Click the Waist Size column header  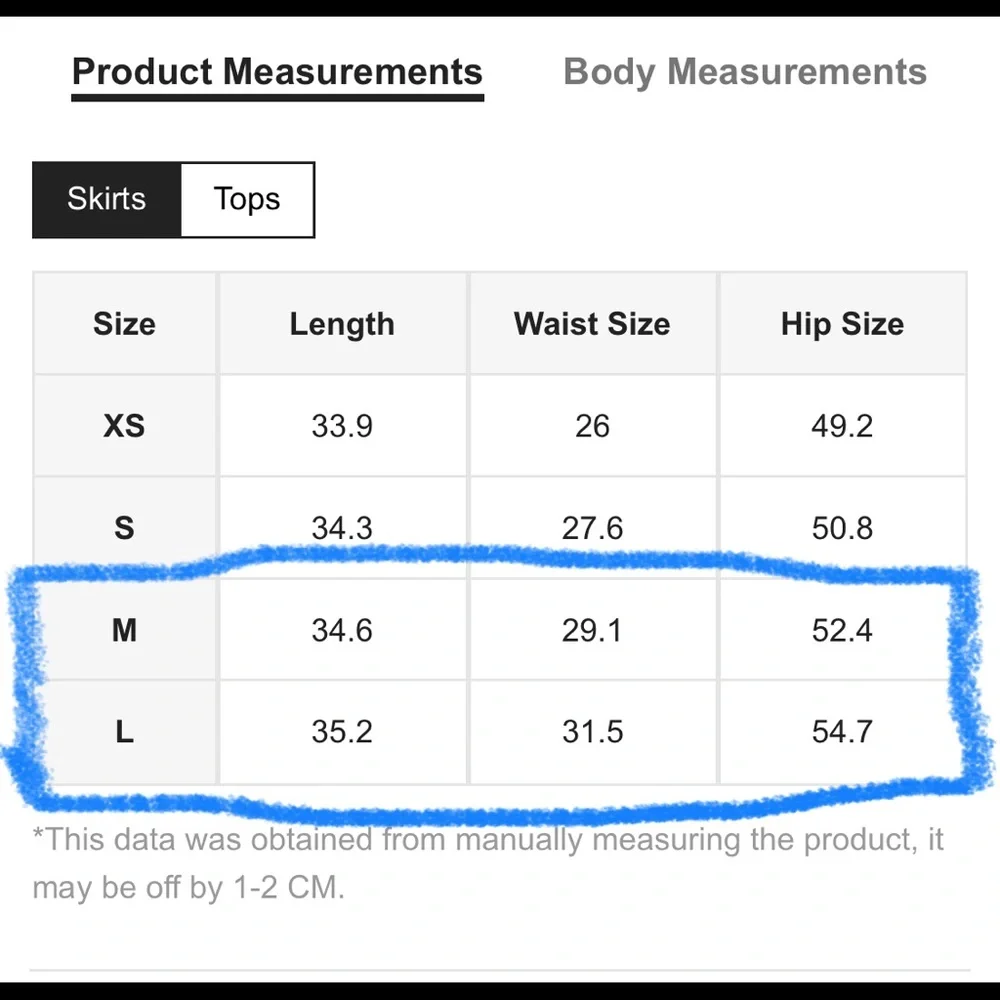click(592, 324)
